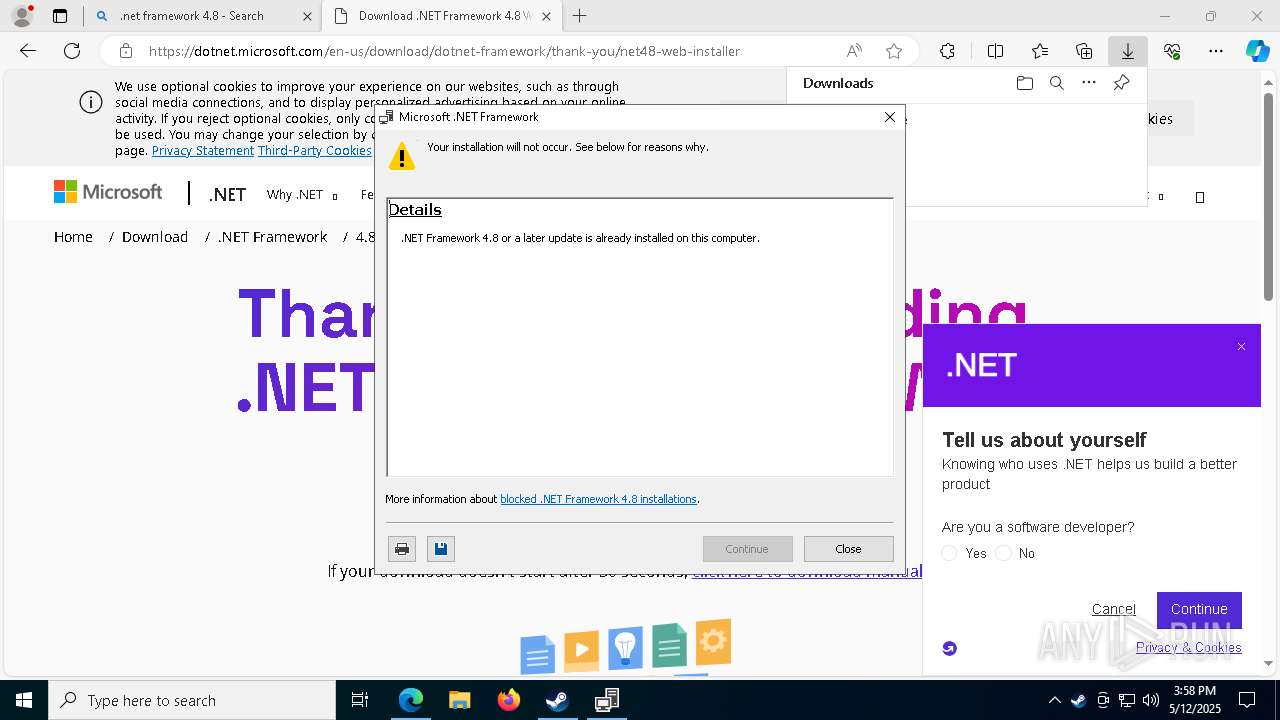
Task: View site information lock icon
Action: click(x=125, y=51)
